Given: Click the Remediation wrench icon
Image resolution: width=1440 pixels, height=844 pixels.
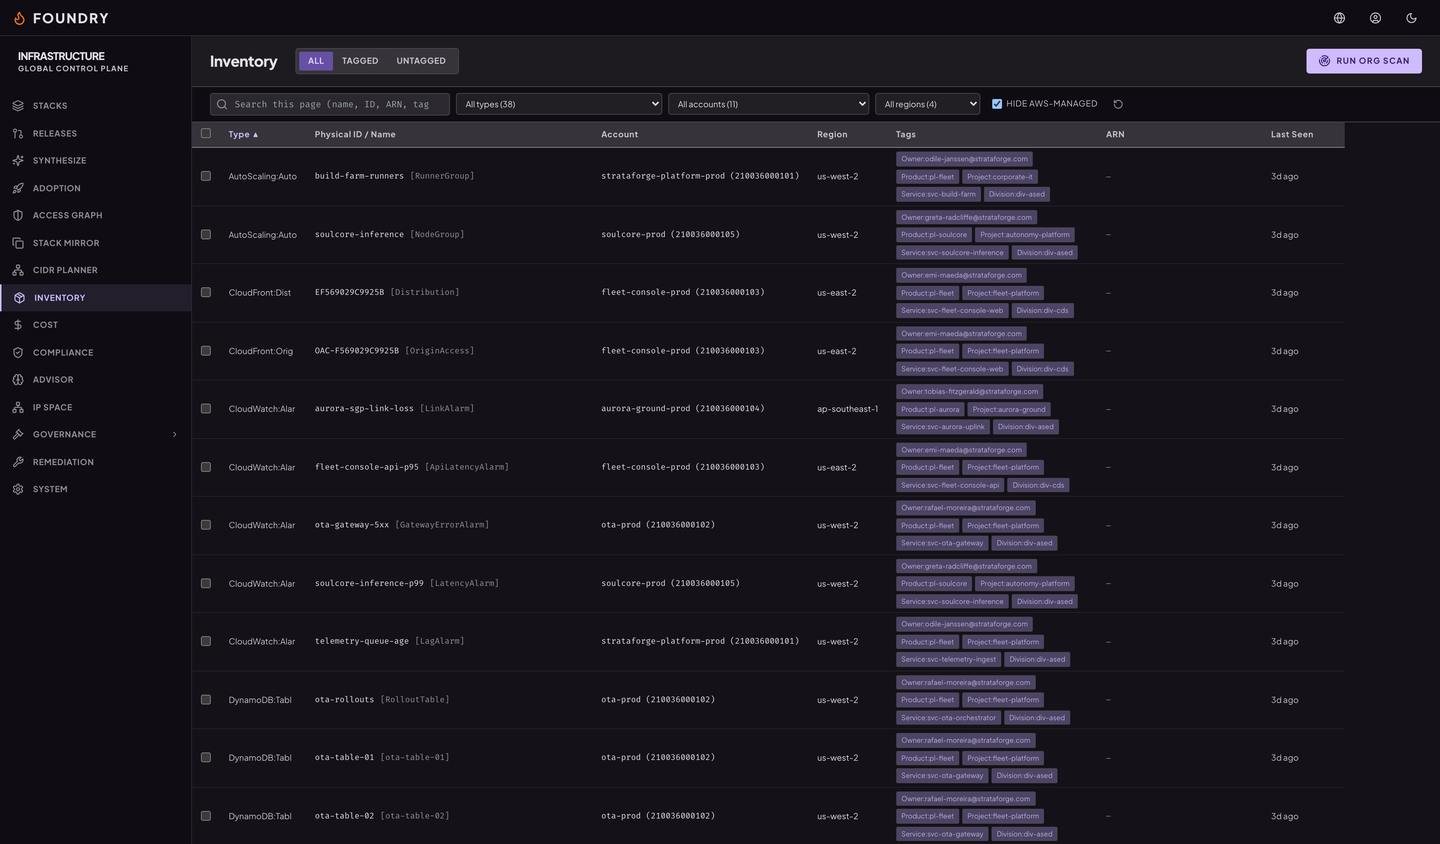Looking at the screenshot, I should coord(18,462).
